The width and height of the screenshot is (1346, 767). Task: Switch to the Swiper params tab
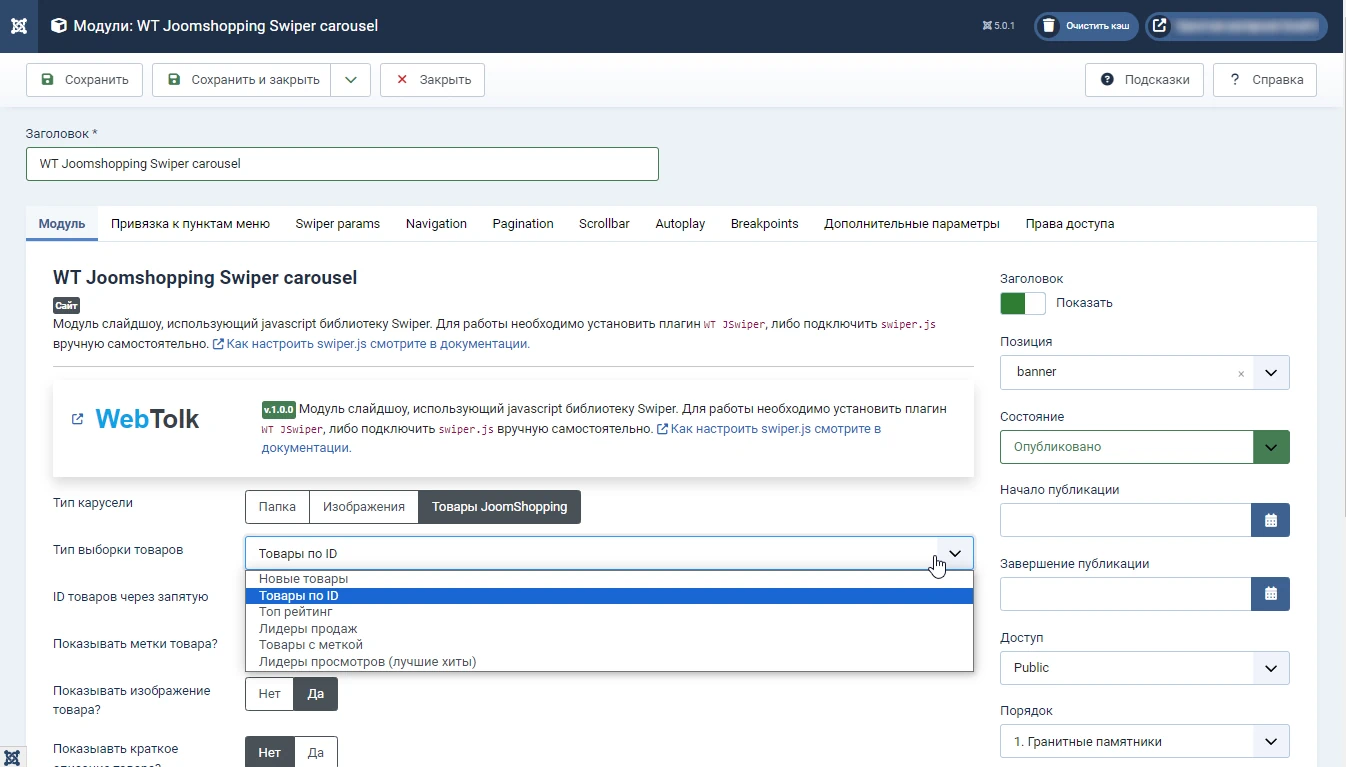337,224
